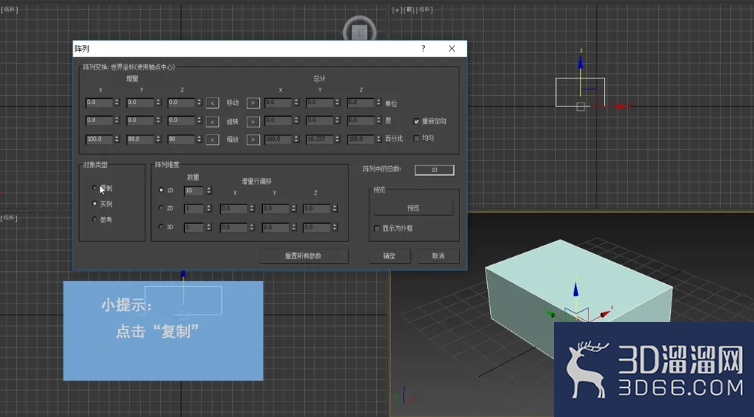Screen dimensions: 754x417
Task: Click the incremental move Y field
Action: pyautogui.click(x=140, y=103)
